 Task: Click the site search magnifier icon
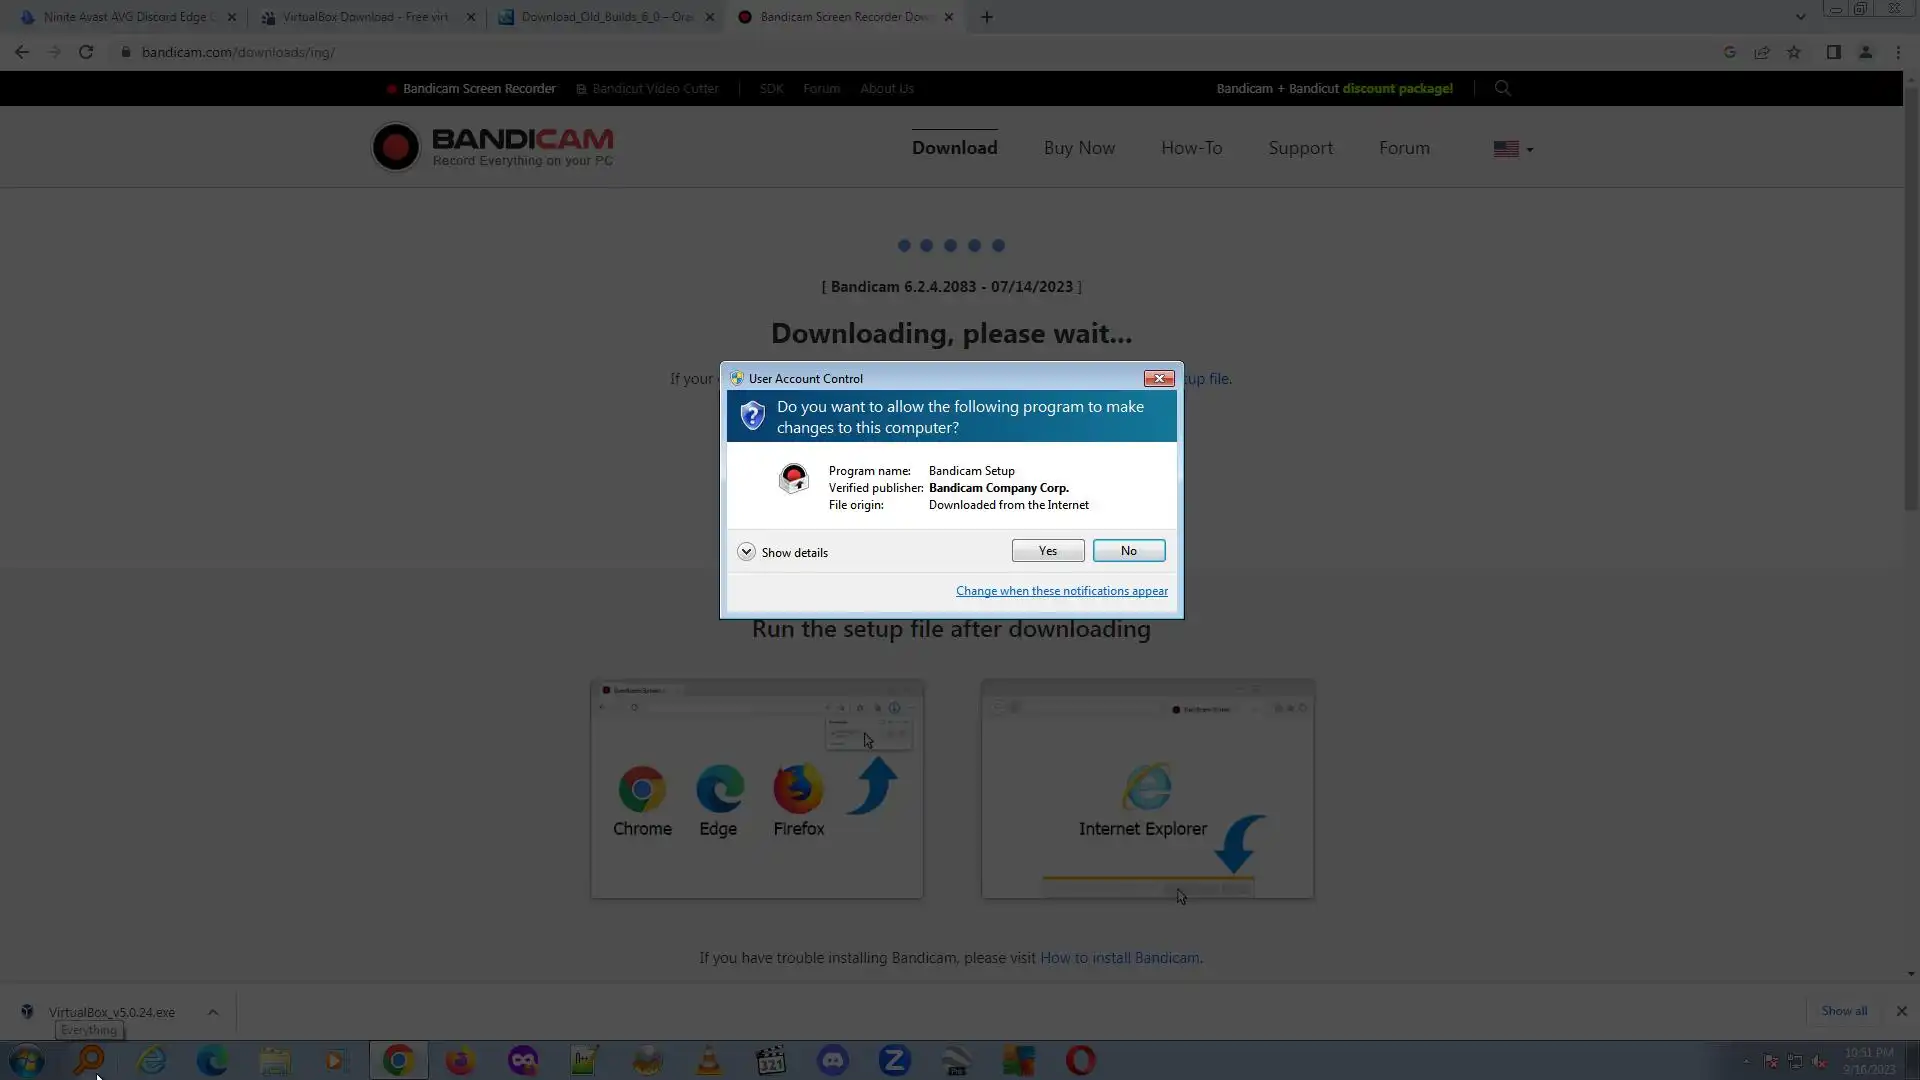[x=1502, y=88]
